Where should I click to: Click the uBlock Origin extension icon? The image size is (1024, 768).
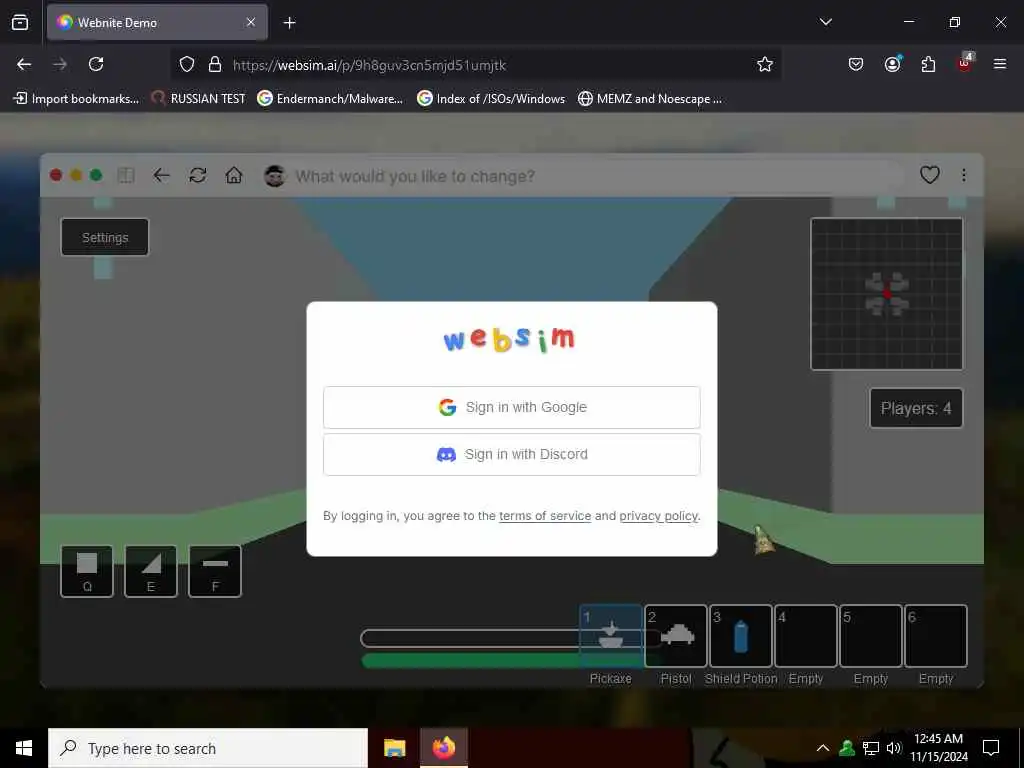coord(965,63)
